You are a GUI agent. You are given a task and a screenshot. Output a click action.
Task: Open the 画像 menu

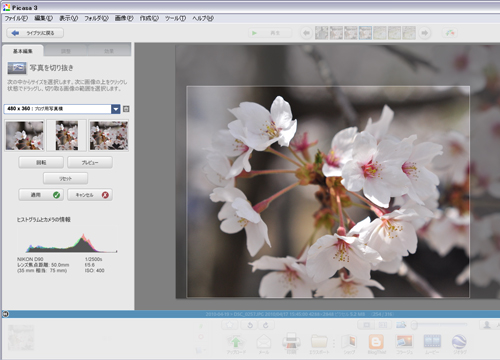[x=124, y=18]
